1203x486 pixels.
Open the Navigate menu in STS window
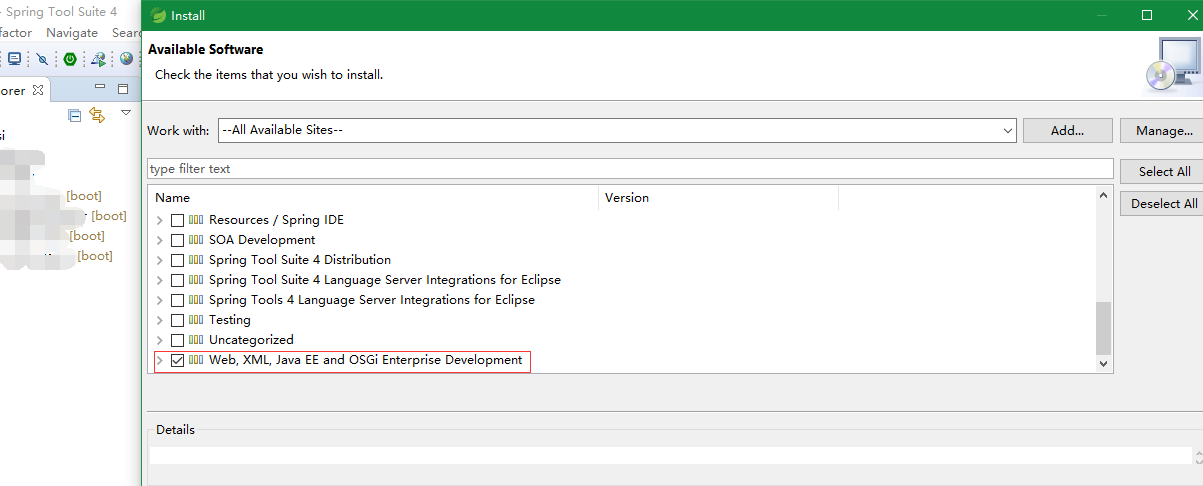(72, 33)
